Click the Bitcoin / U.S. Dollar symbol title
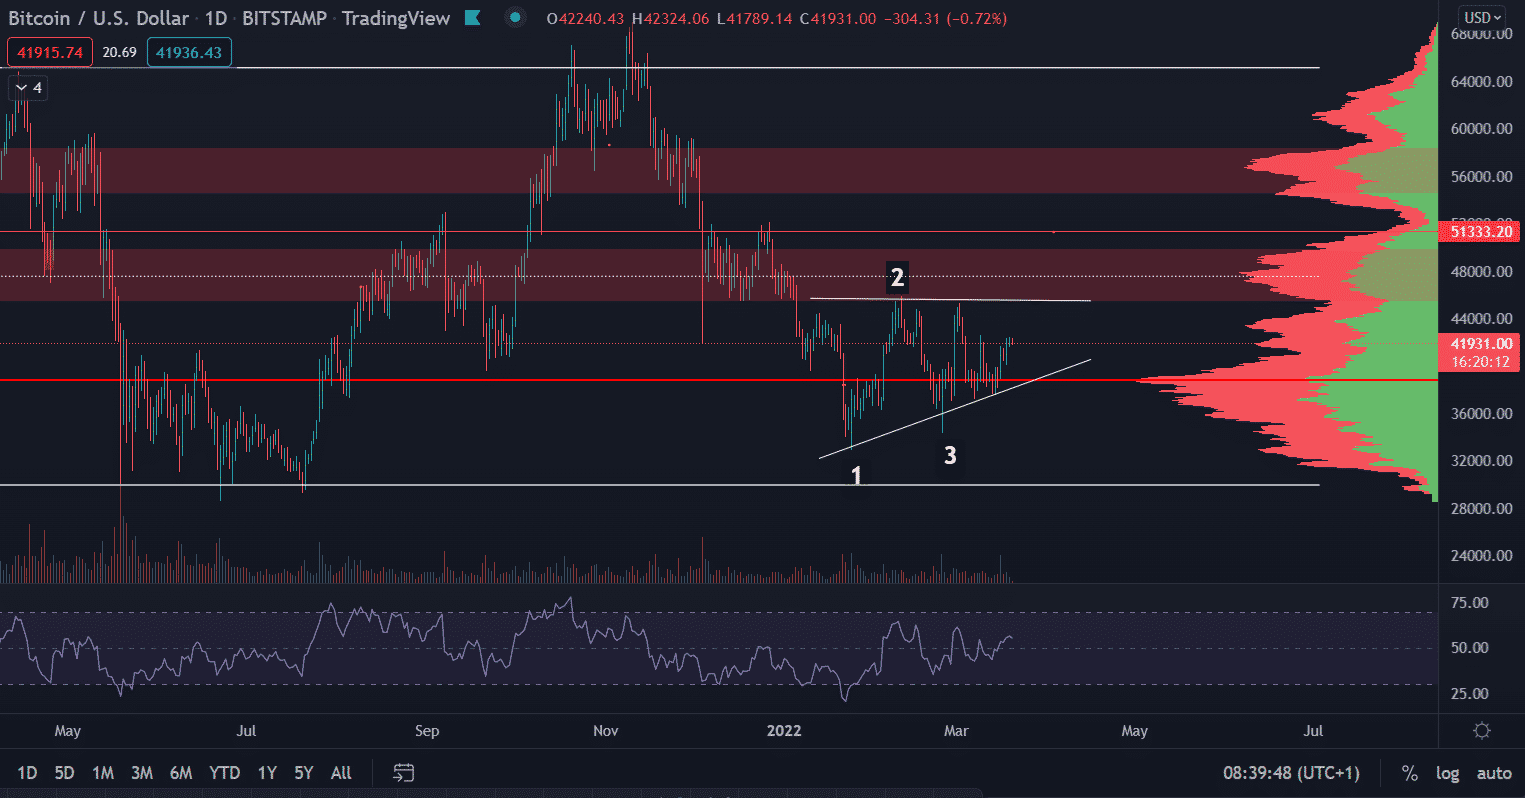 tap(98, 18)
